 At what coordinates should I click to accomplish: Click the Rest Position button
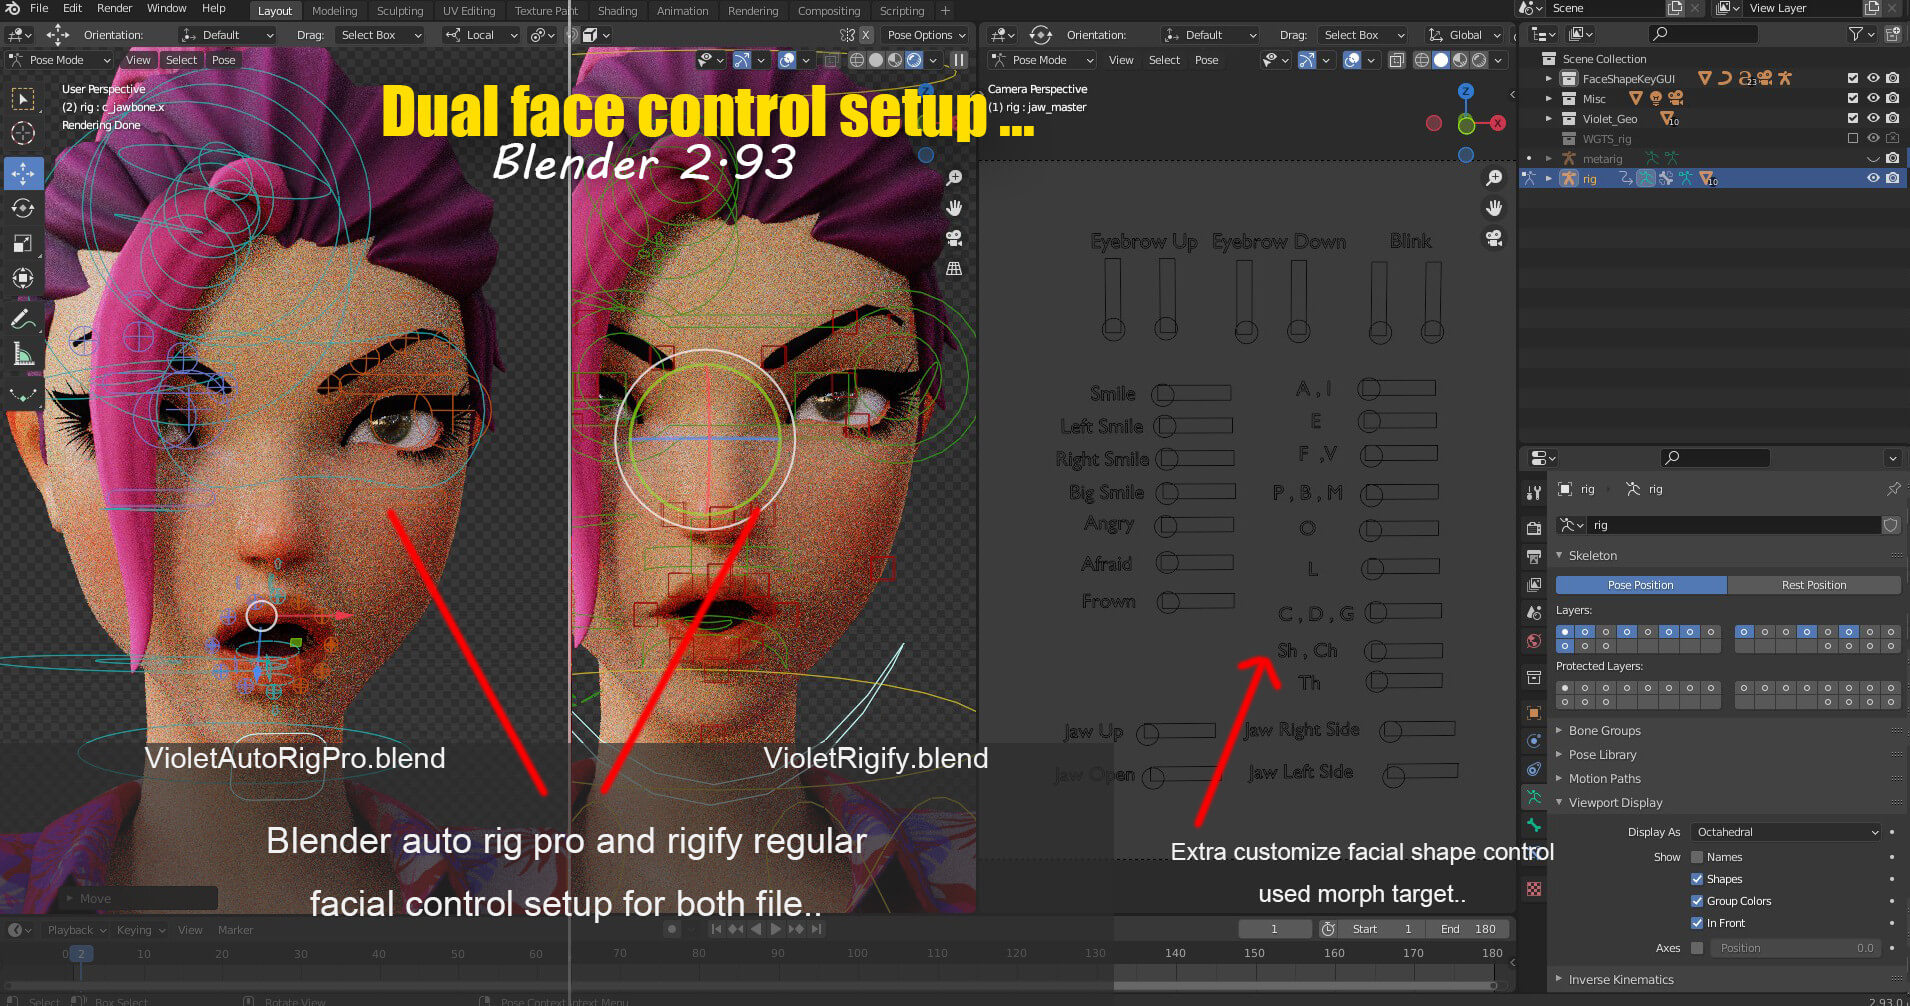[1813, 585]
